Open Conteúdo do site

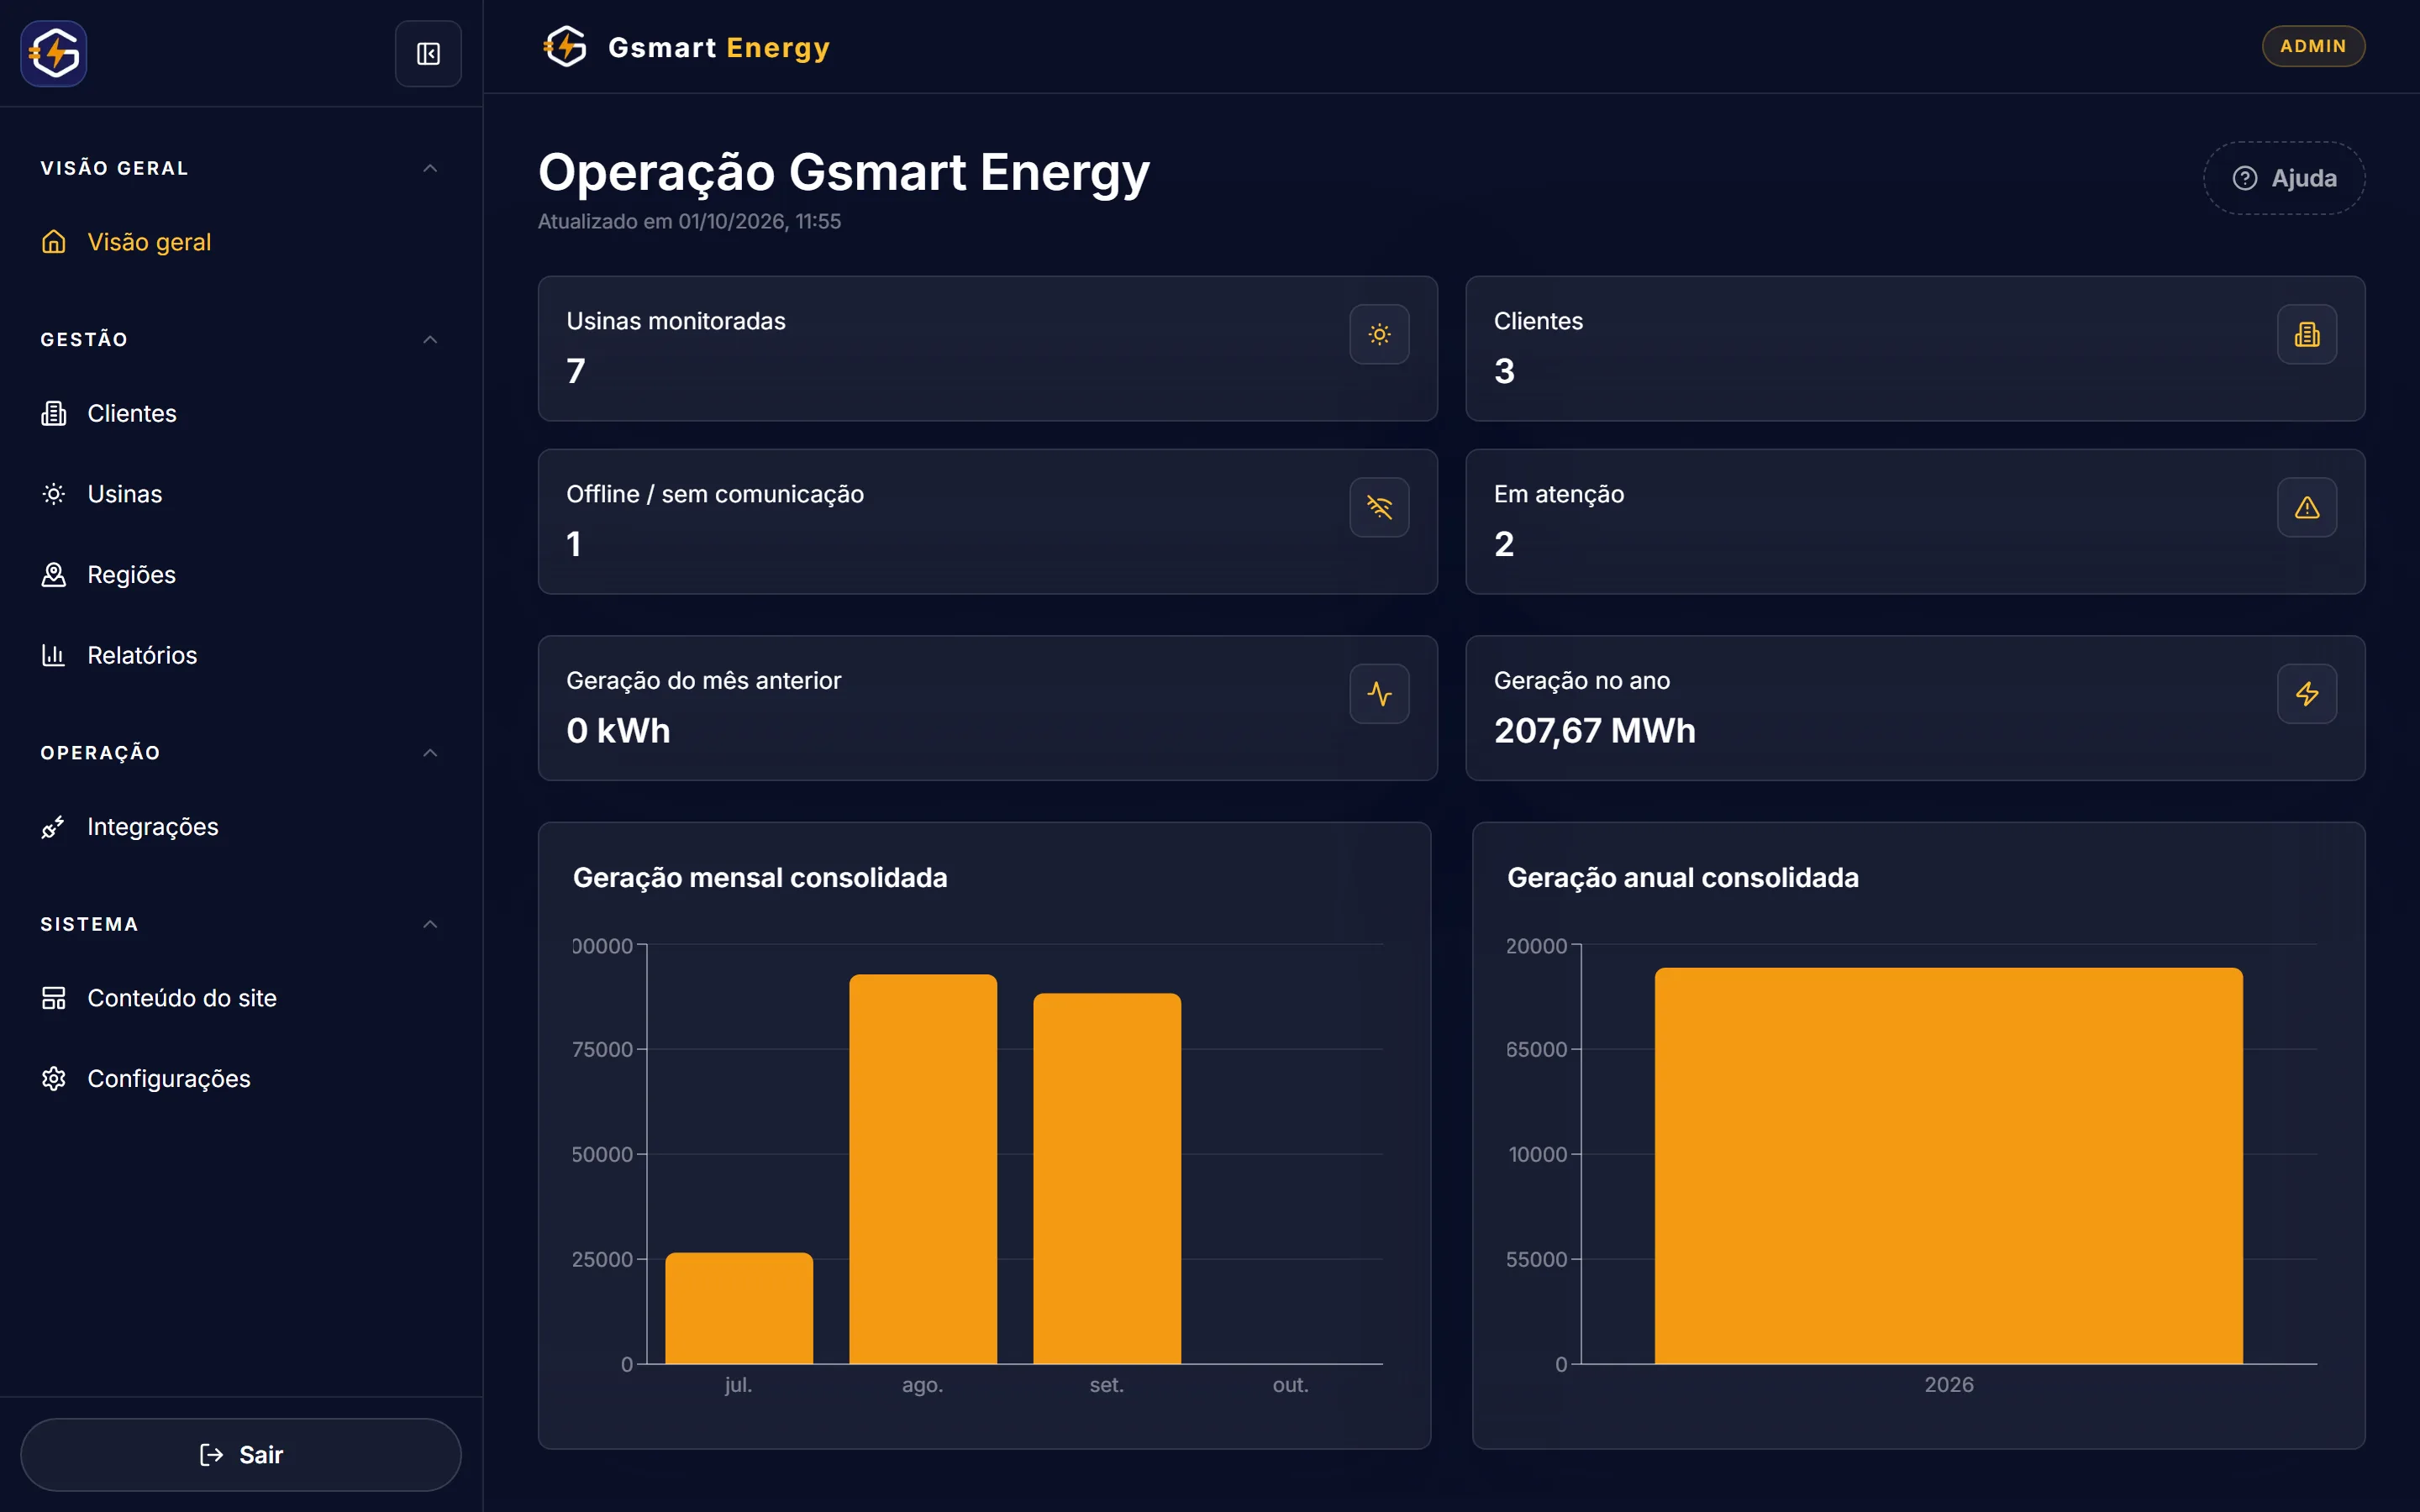(241, 998)
